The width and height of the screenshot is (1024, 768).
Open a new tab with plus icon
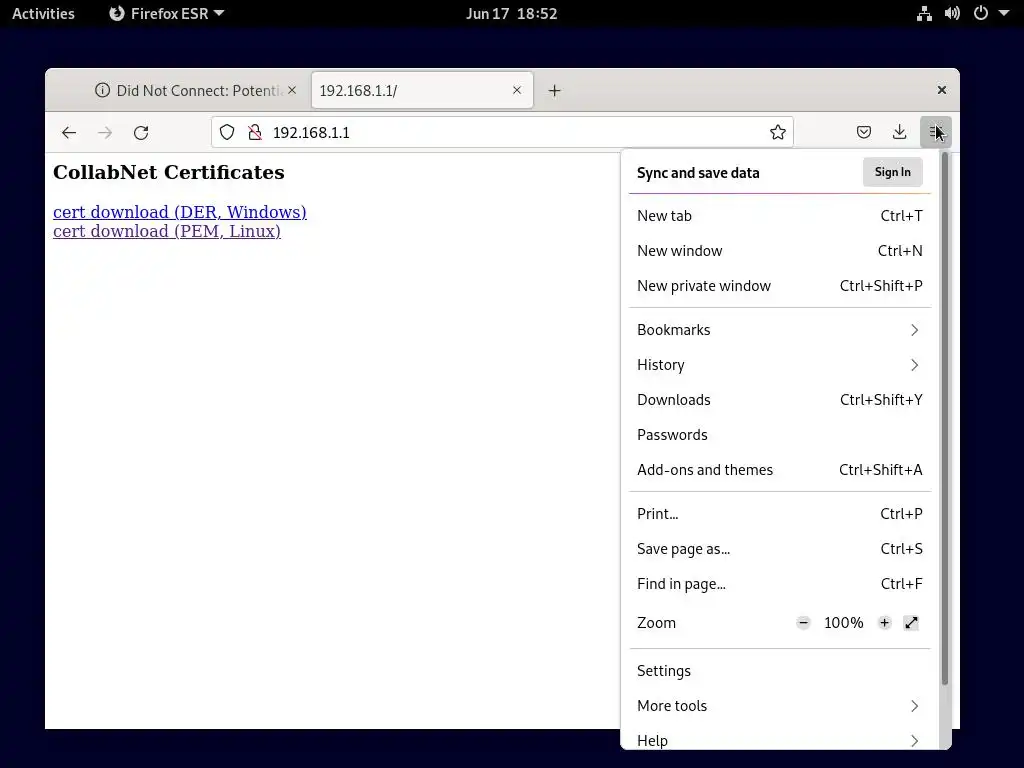554,91
